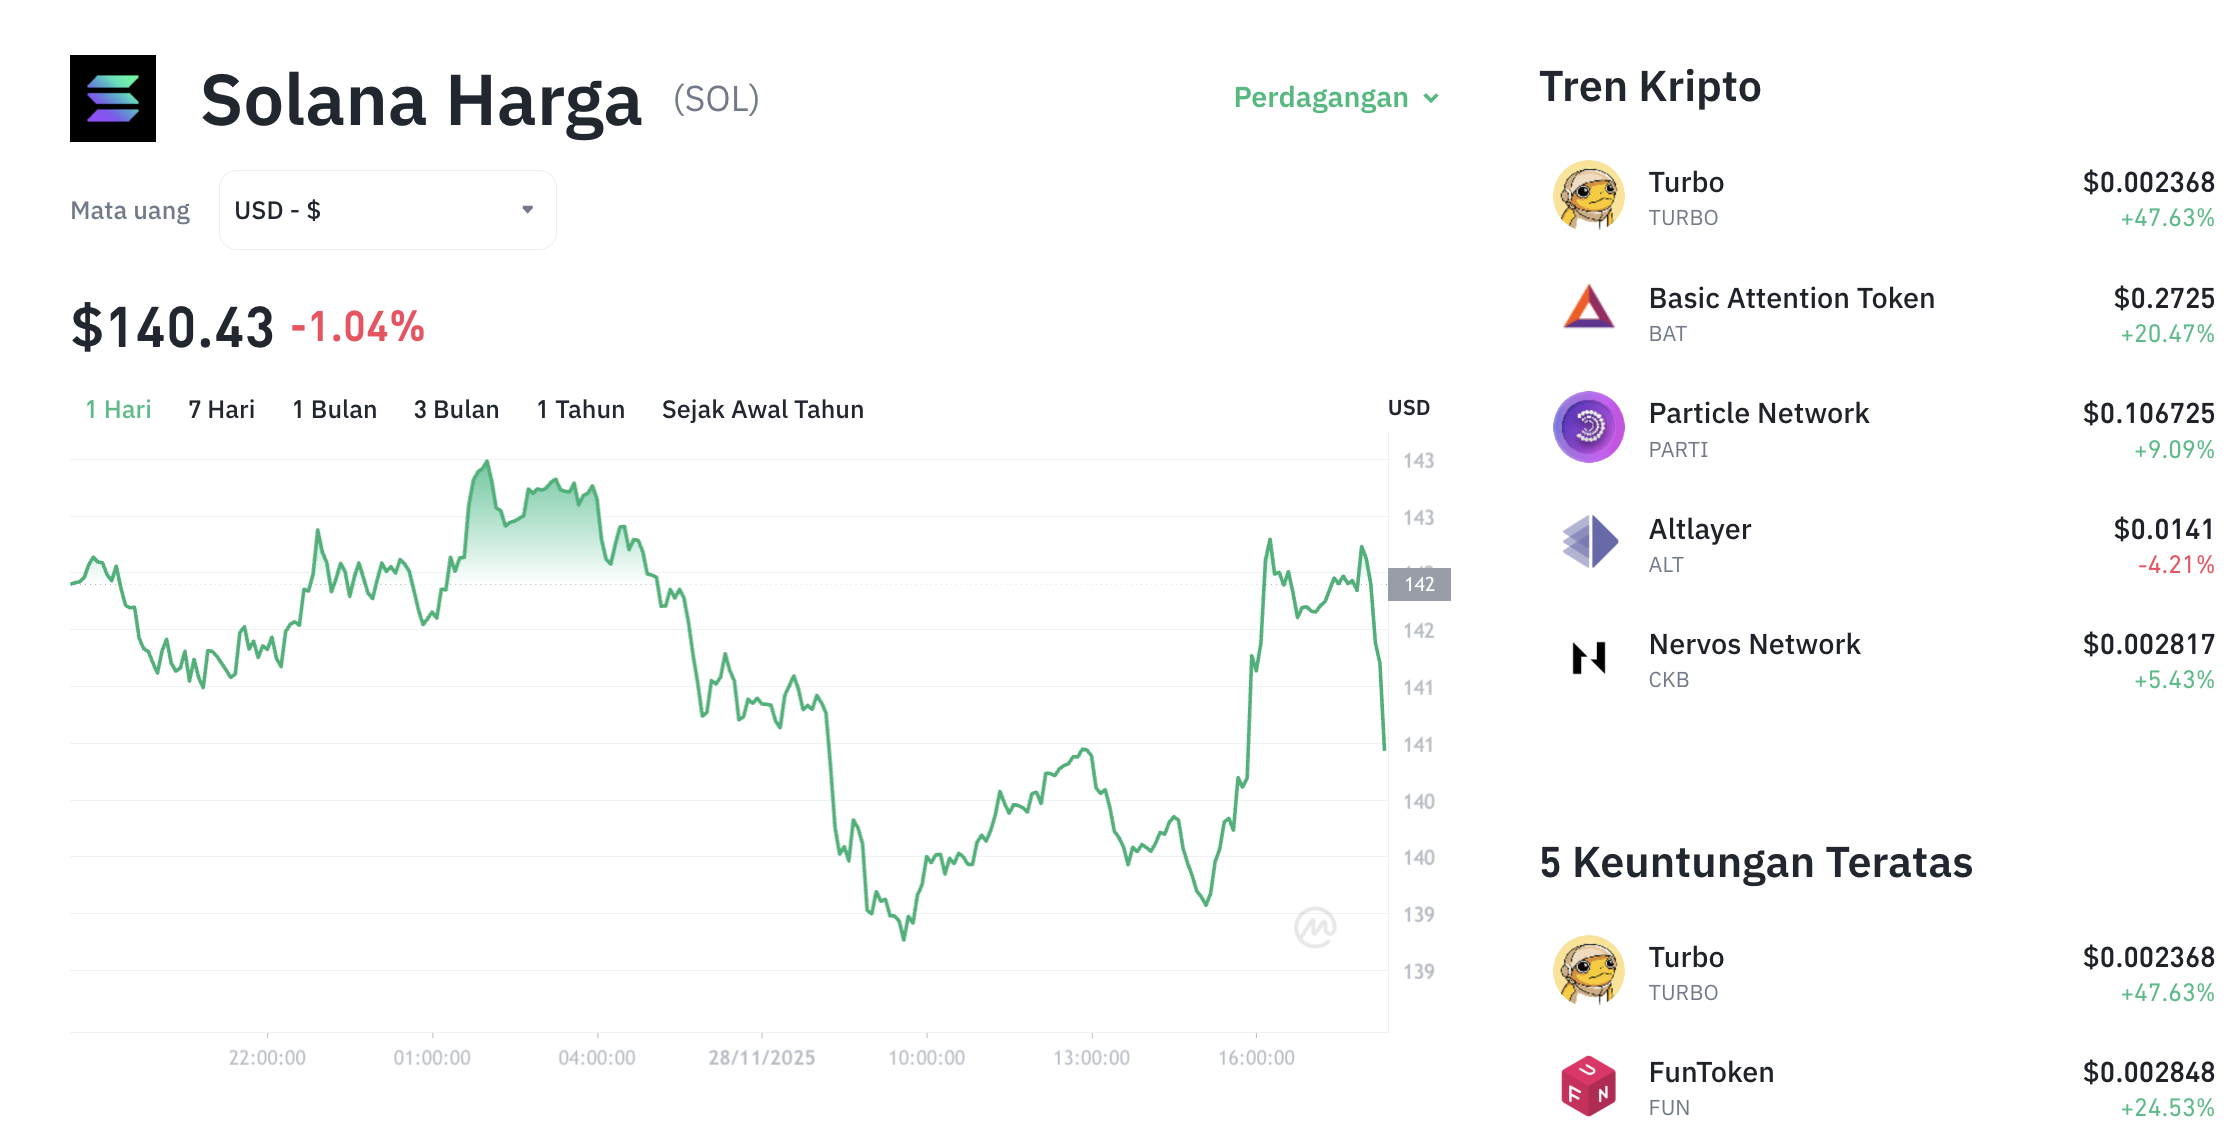Click the Altlayer logo
The image size is (2234, 1142).
(1588, 543)
